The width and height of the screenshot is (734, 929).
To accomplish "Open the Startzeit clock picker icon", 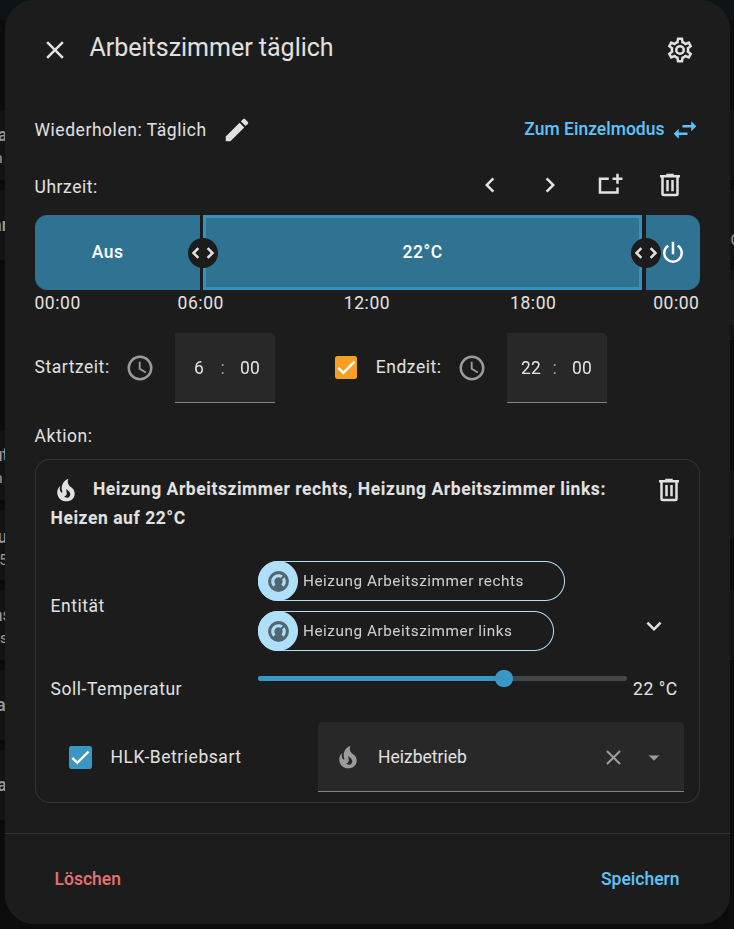I will 141,368.
